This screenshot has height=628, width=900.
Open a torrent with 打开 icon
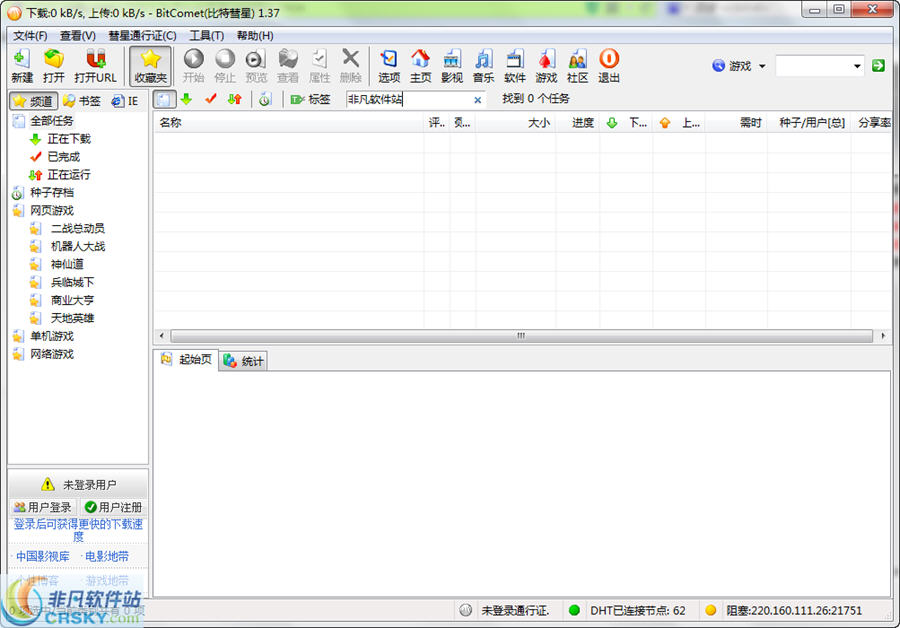53,66
